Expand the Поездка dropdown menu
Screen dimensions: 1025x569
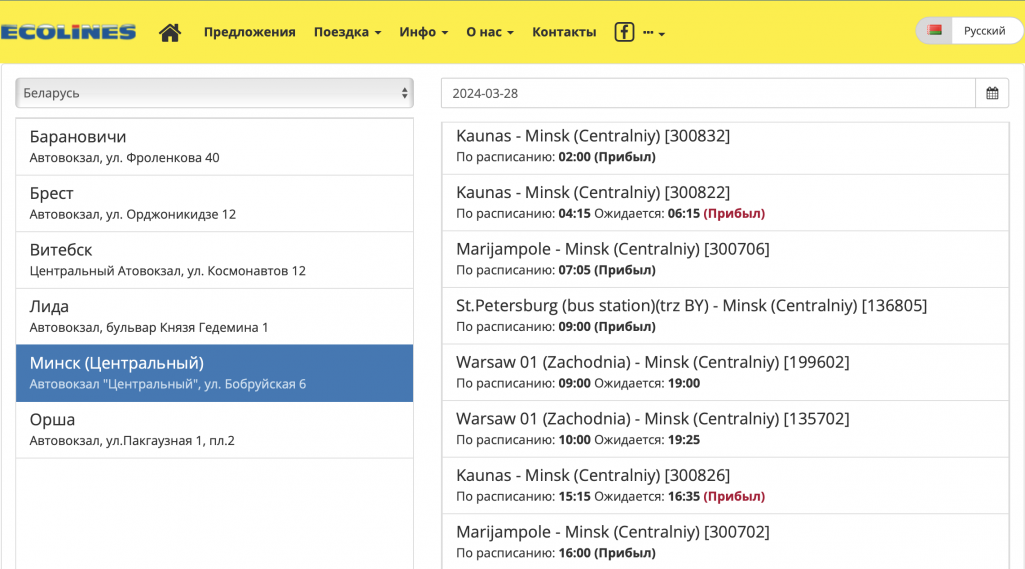(347, 32)
